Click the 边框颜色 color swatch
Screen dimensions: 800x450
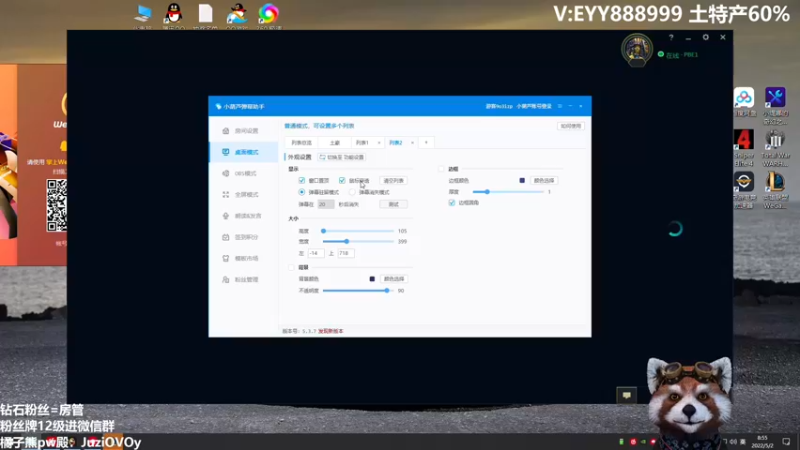[522, 181]
